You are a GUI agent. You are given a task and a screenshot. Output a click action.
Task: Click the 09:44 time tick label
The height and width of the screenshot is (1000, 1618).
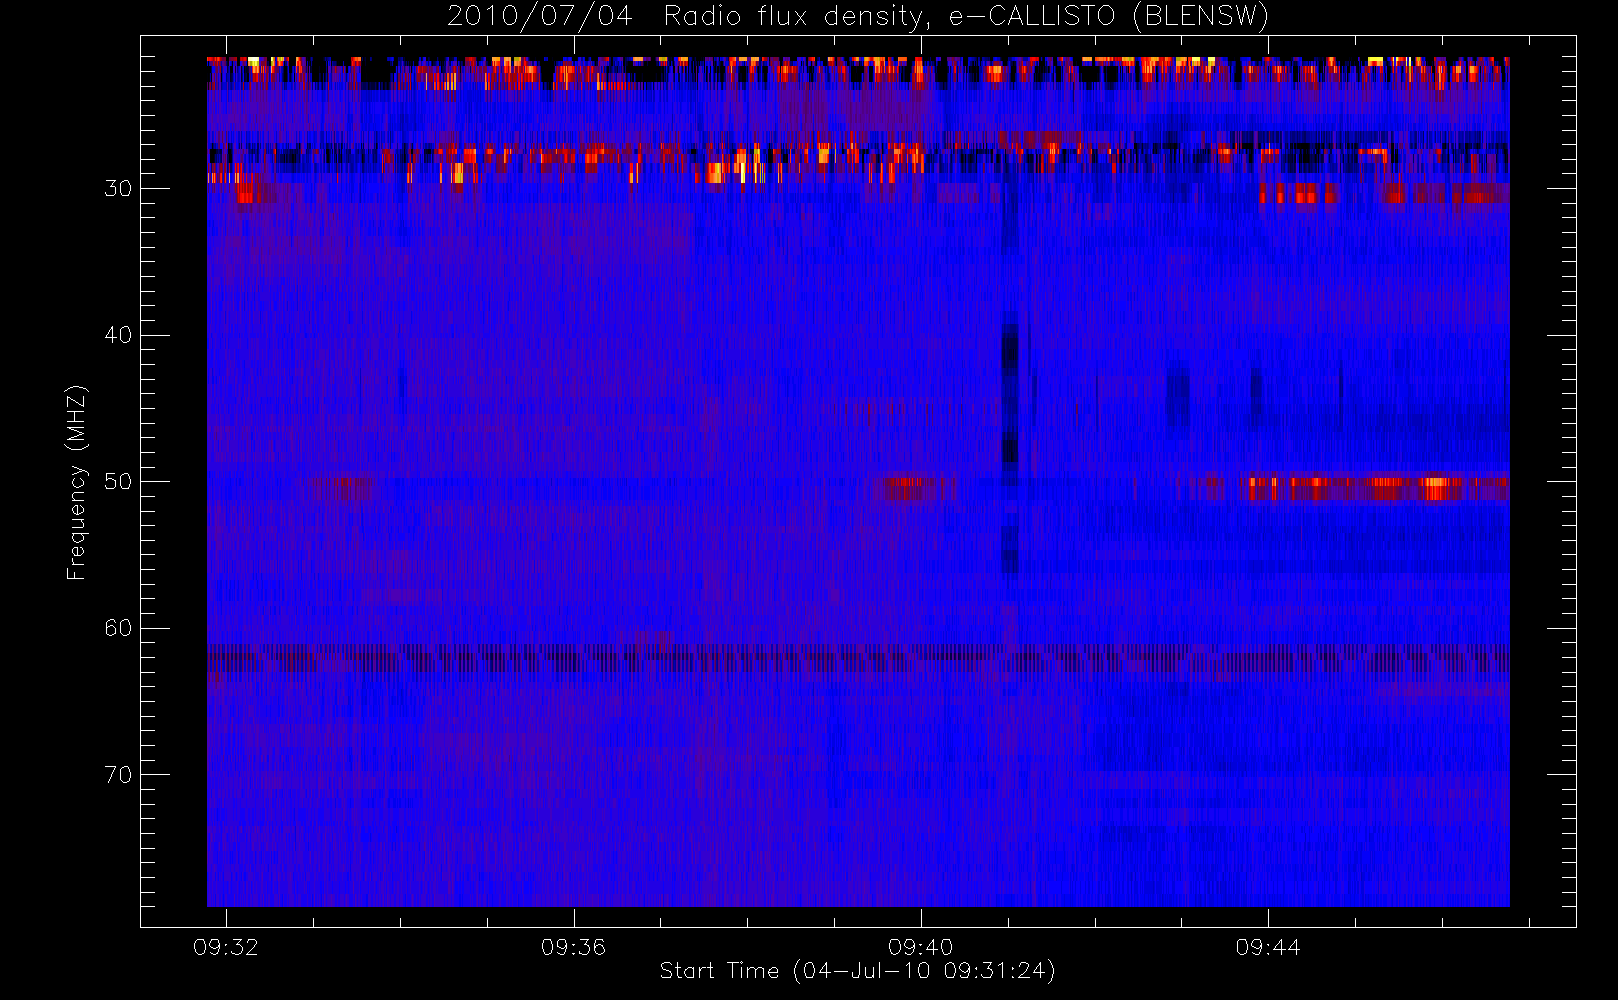point(1267,947)
